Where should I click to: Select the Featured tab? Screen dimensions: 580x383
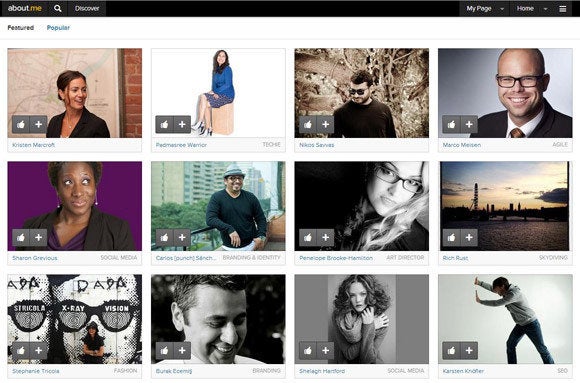(21, 28)
